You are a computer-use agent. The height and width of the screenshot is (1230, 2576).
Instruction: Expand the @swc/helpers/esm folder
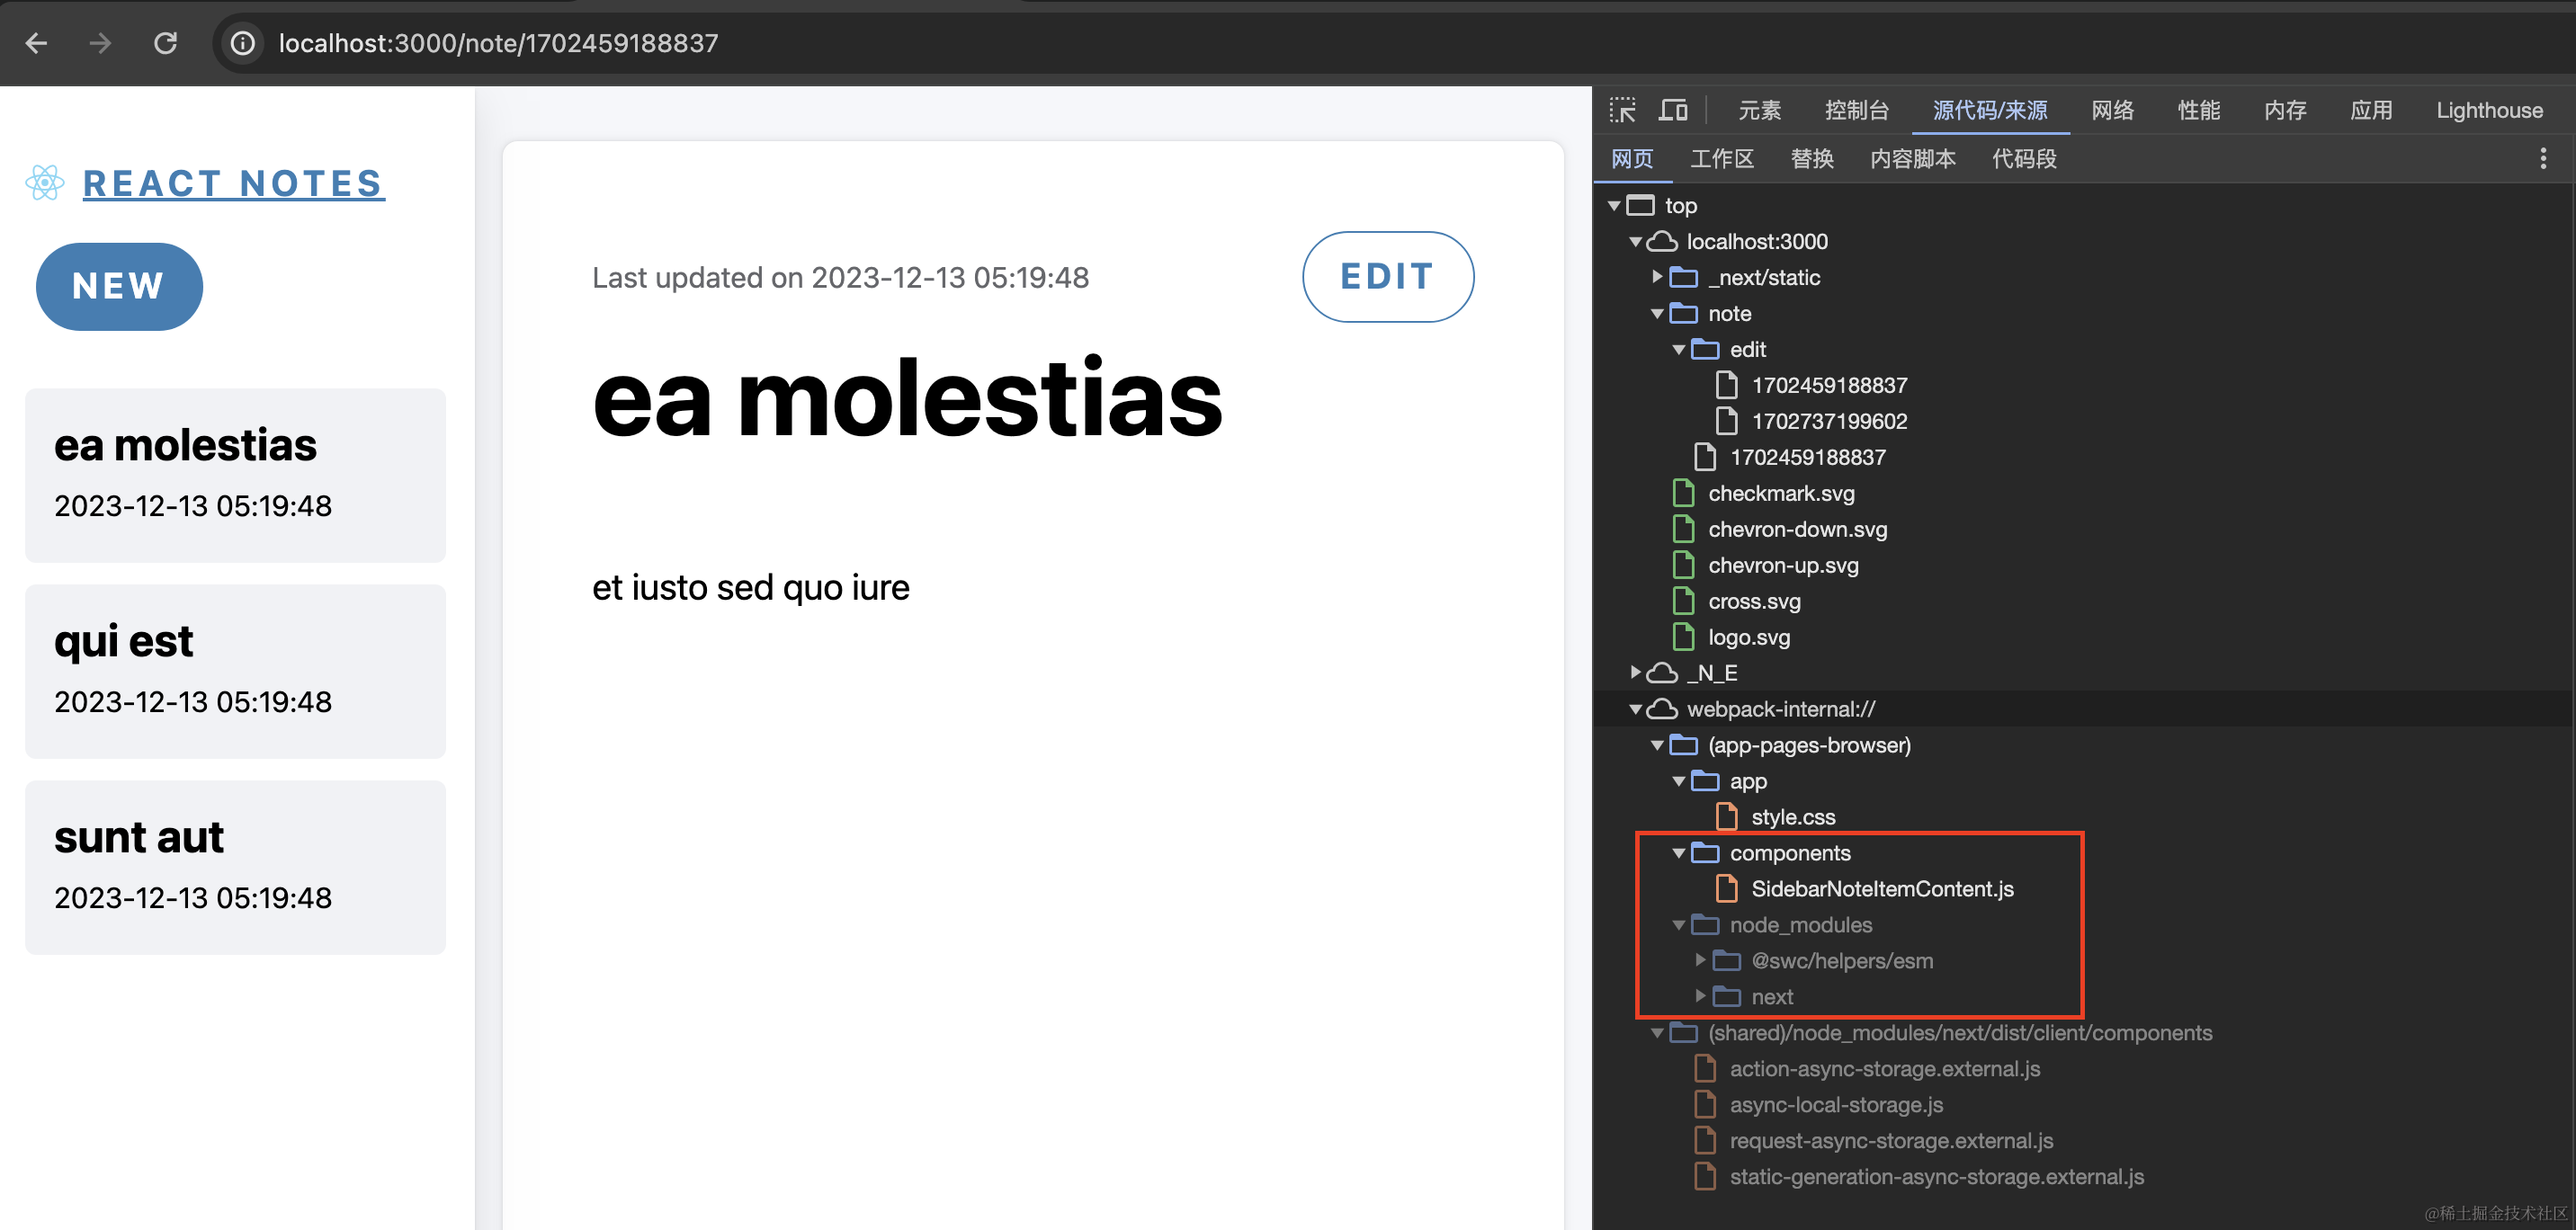point(1700,961)
